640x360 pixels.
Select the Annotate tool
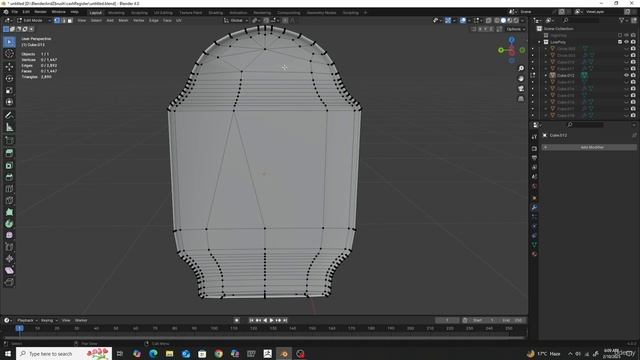pos(9,116)
